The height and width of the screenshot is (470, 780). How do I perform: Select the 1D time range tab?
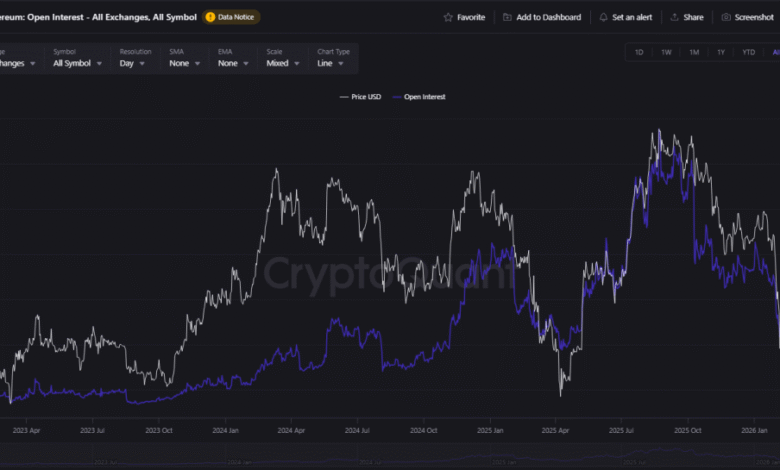(639, 52)
